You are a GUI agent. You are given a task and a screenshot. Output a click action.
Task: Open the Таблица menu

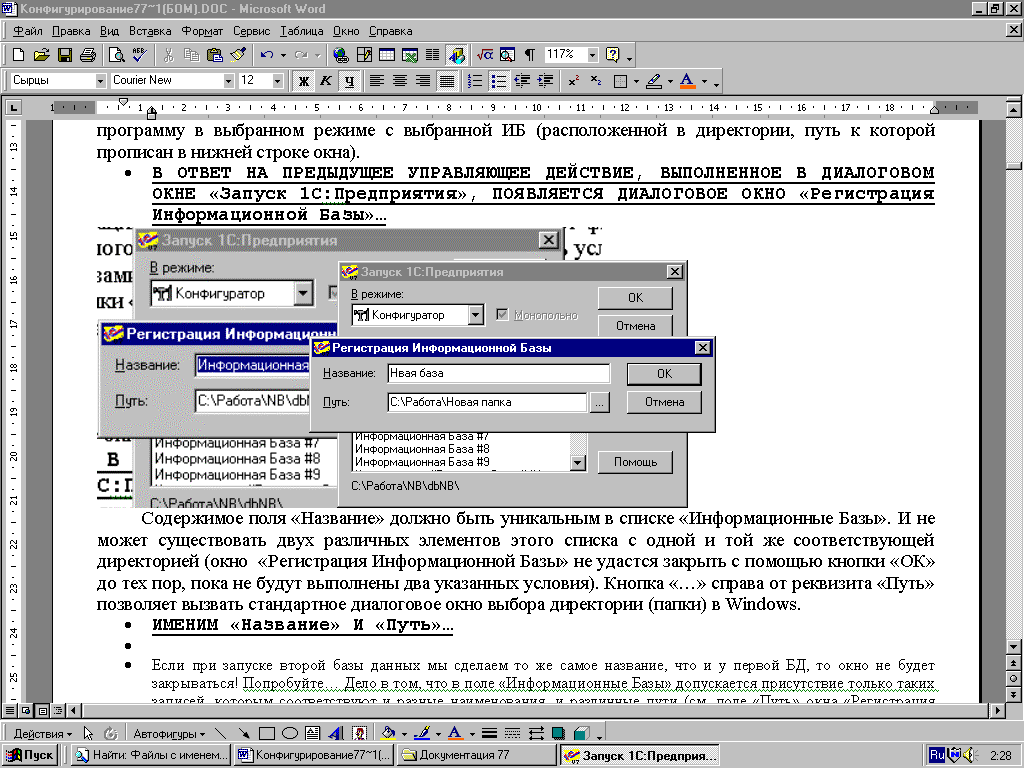point(302,31)
